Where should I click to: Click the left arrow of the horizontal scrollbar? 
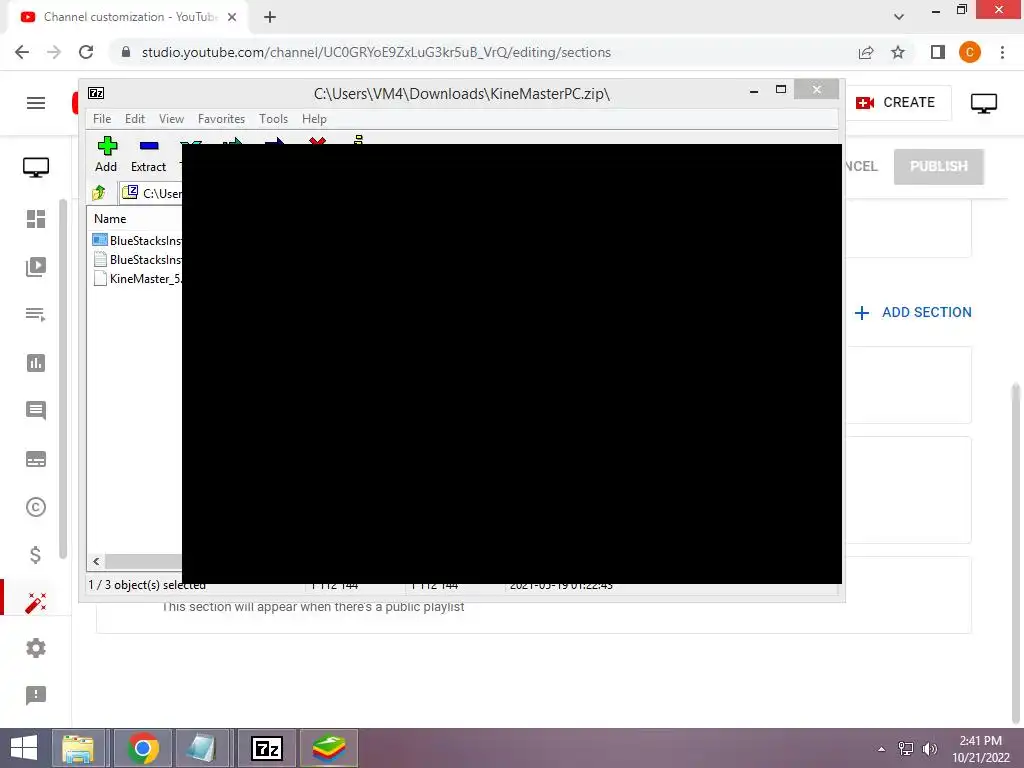coord(96,561)
